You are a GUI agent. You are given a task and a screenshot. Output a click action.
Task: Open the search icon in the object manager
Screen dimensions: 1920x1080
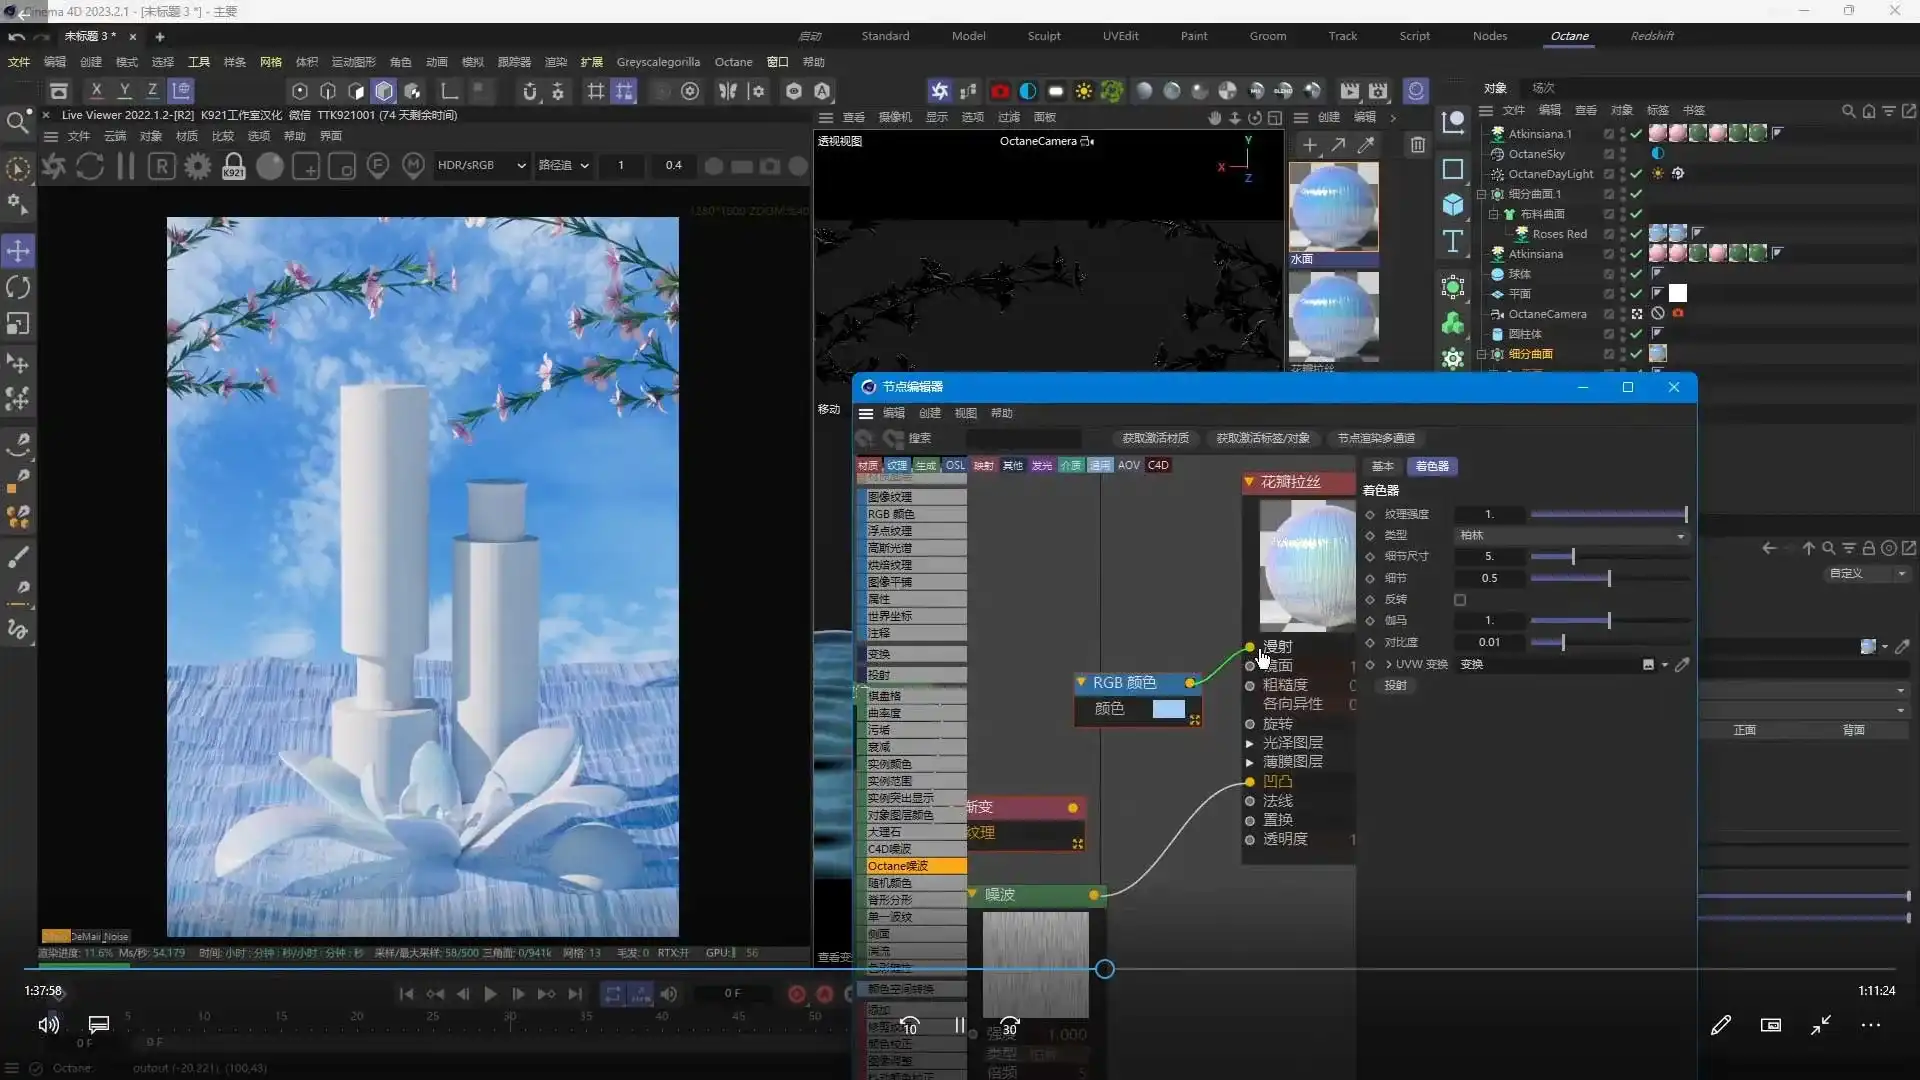[1848, 111]
